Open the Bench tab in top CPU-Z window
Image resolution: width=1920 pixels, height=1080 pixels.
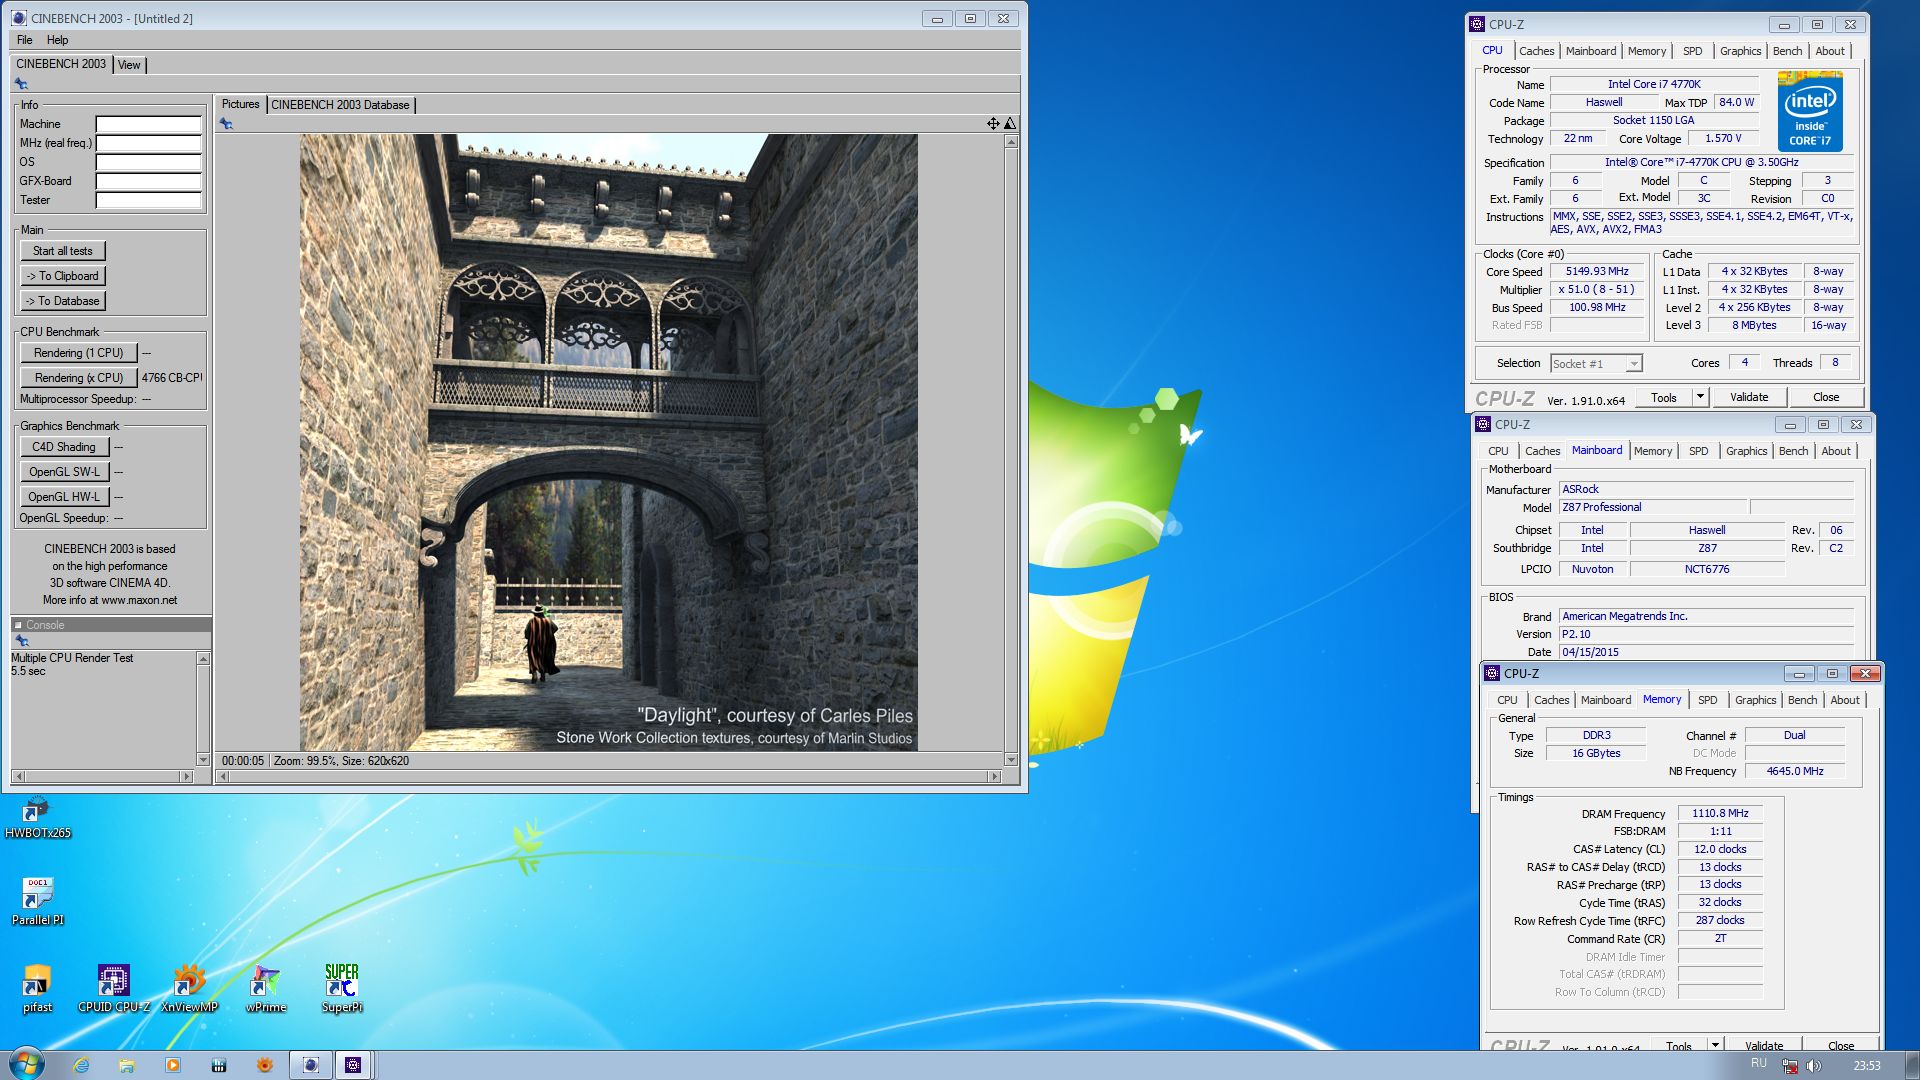click(1787, 51)
